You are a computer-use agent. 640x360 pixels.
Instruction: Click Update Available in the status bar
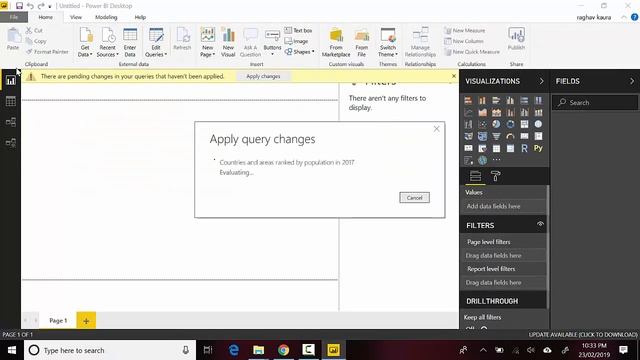pos(583,335)
